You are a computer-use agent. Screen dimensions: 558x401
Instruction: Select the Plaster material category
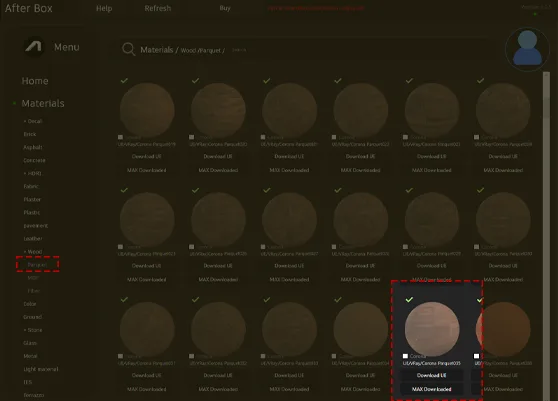coord(32,200)
